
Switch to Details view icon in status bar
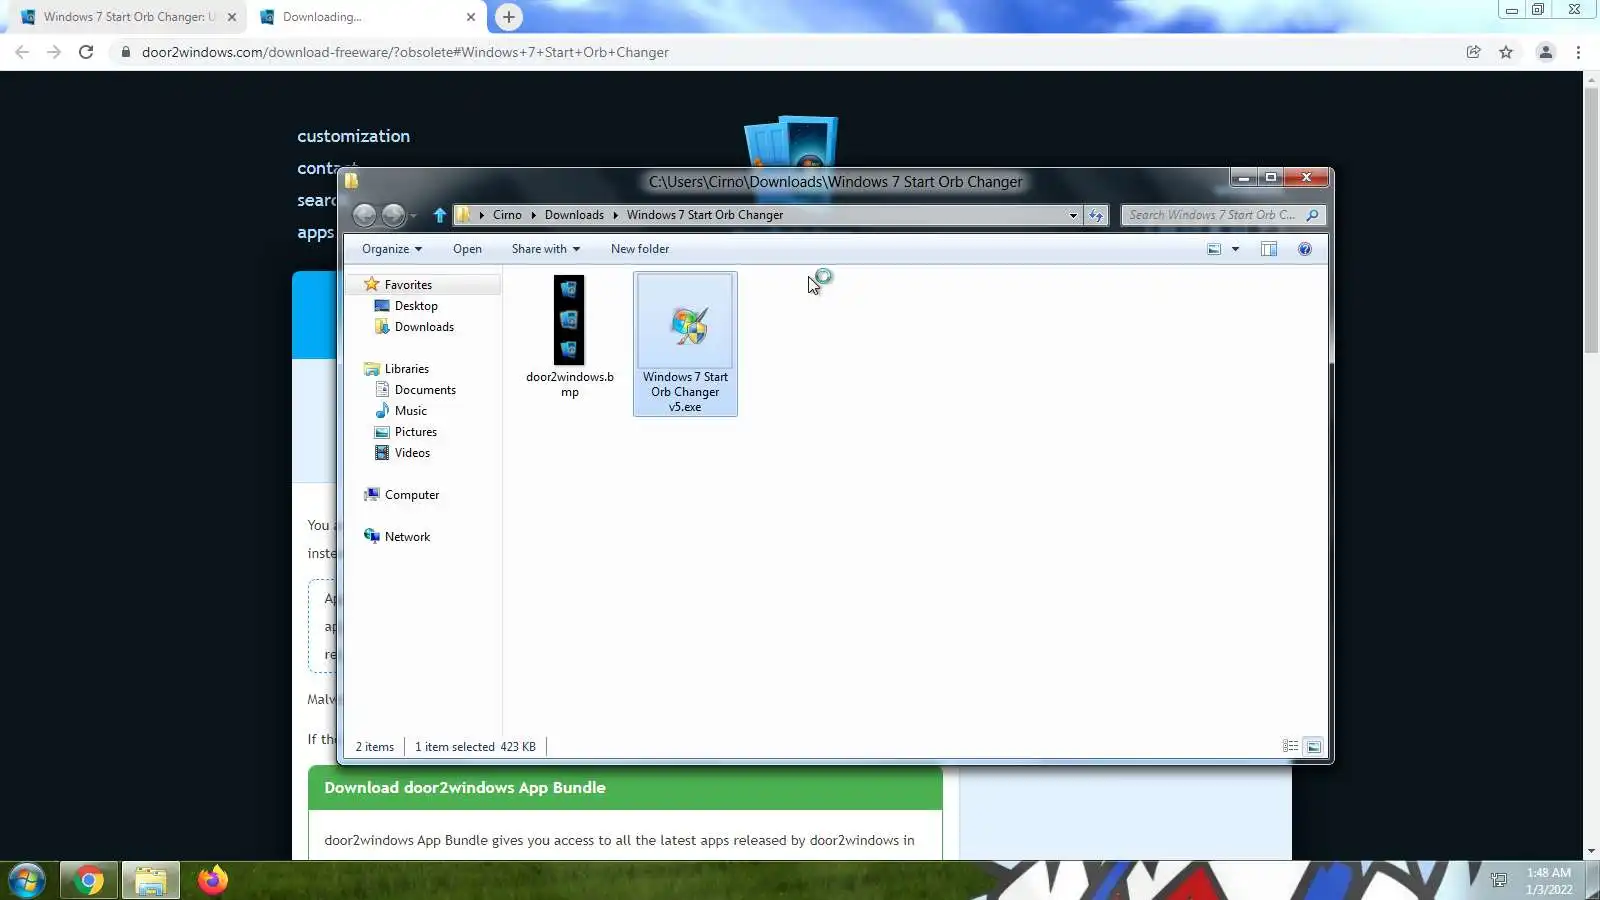click(x=1291, y=746)
